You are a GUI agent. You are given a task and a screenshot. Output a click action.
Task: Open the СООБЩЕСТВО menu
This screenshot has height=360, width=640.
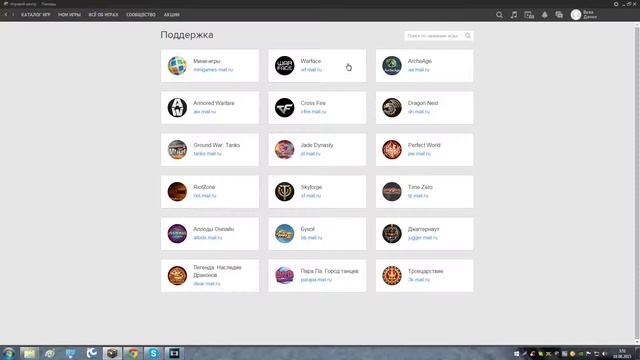pyautogui.click(x=141, y=15)
